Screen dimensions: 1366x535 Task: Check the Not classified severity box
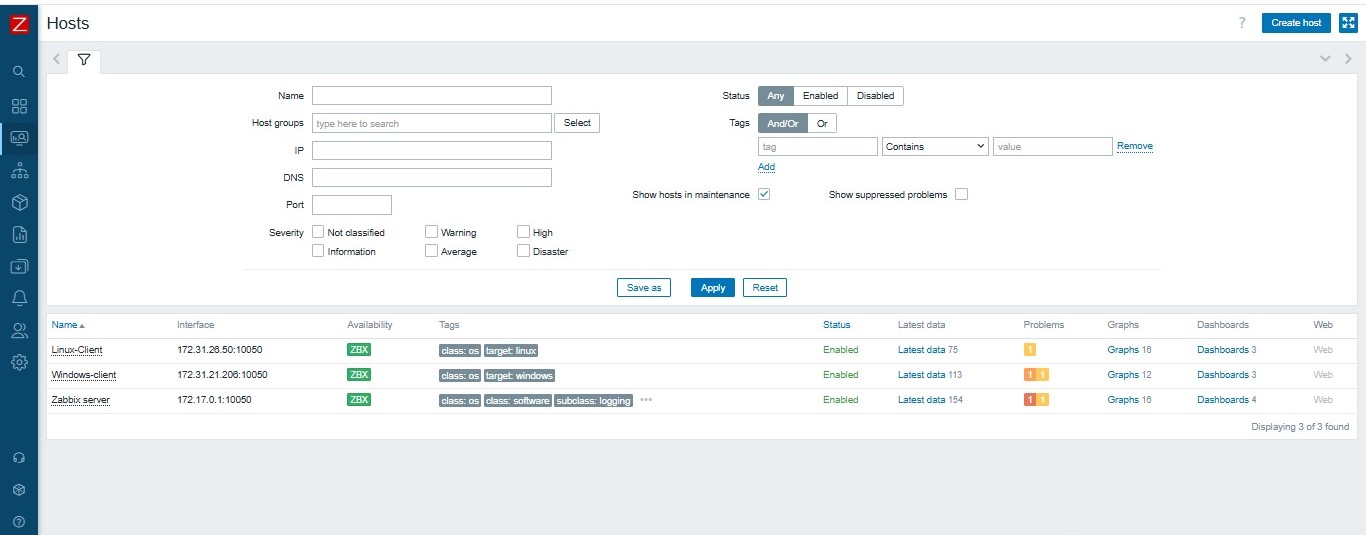click(318, 232)
